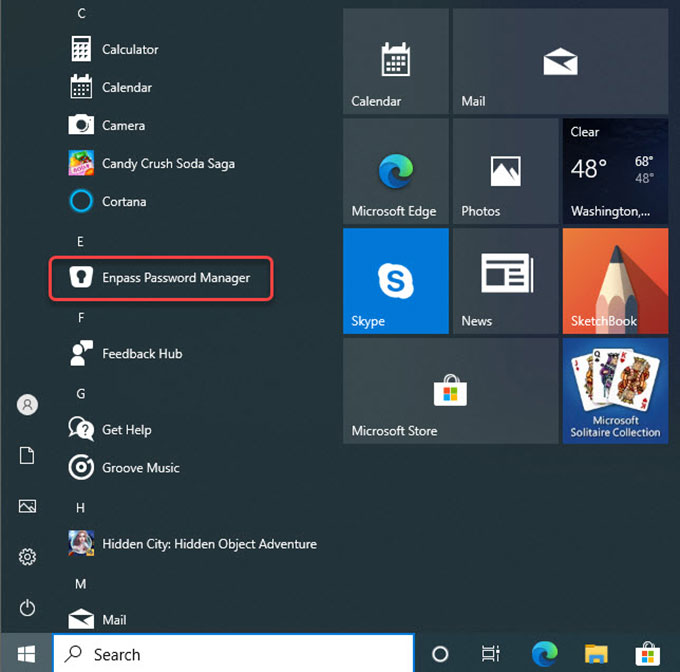The height and width of the screenshot is (672, 680).
Task: Click the taskbar Search box
Action: [234, 654]
